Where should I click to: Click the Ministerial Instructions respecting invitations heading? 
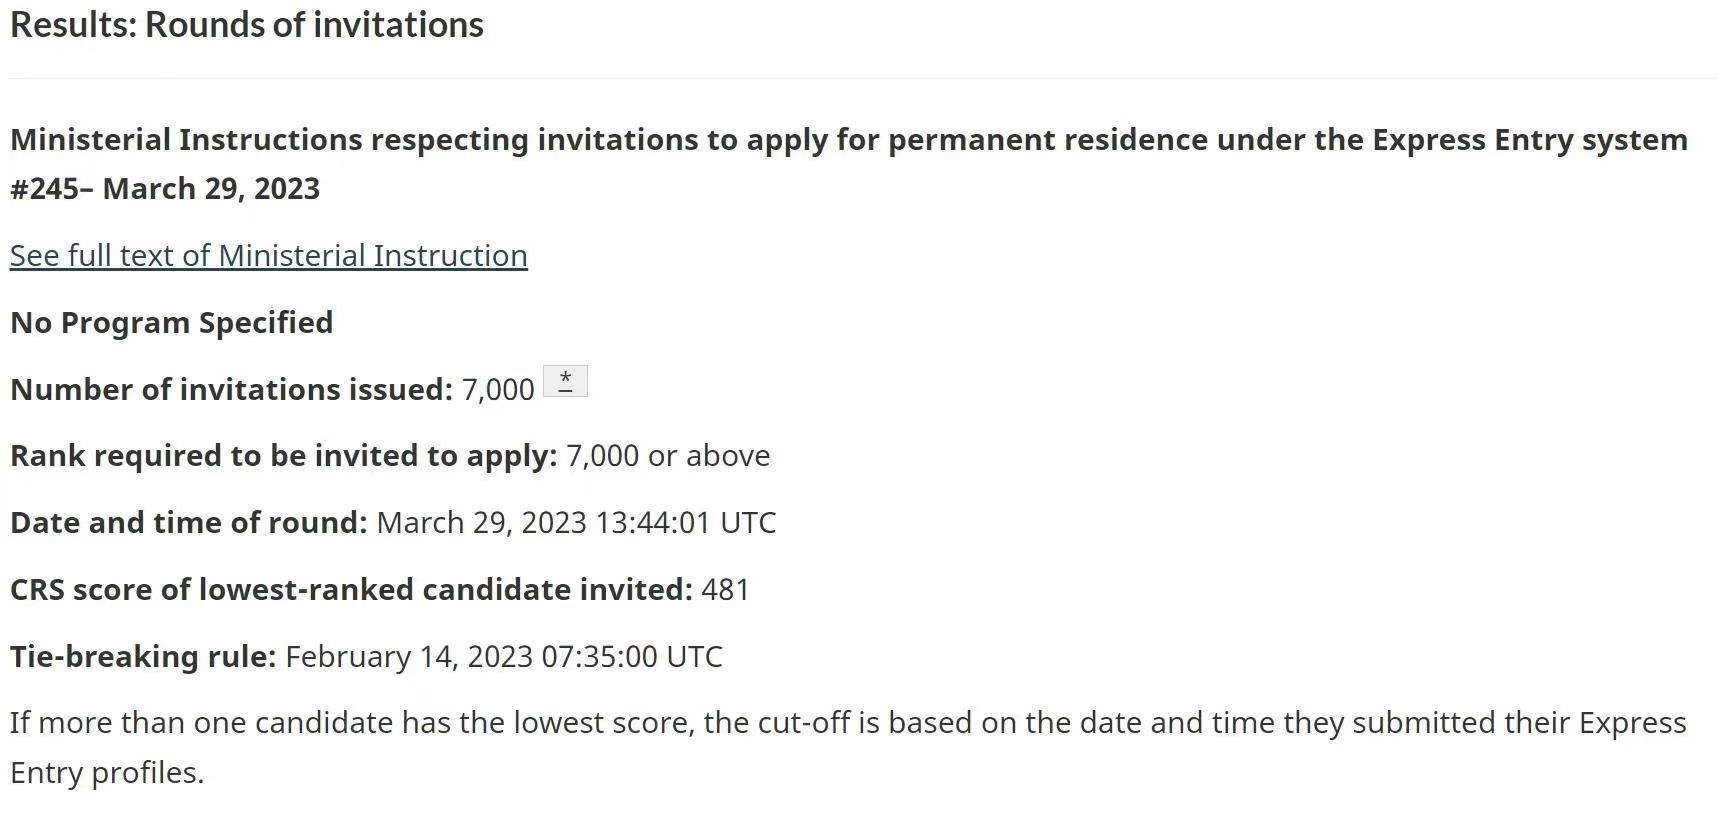849,140
